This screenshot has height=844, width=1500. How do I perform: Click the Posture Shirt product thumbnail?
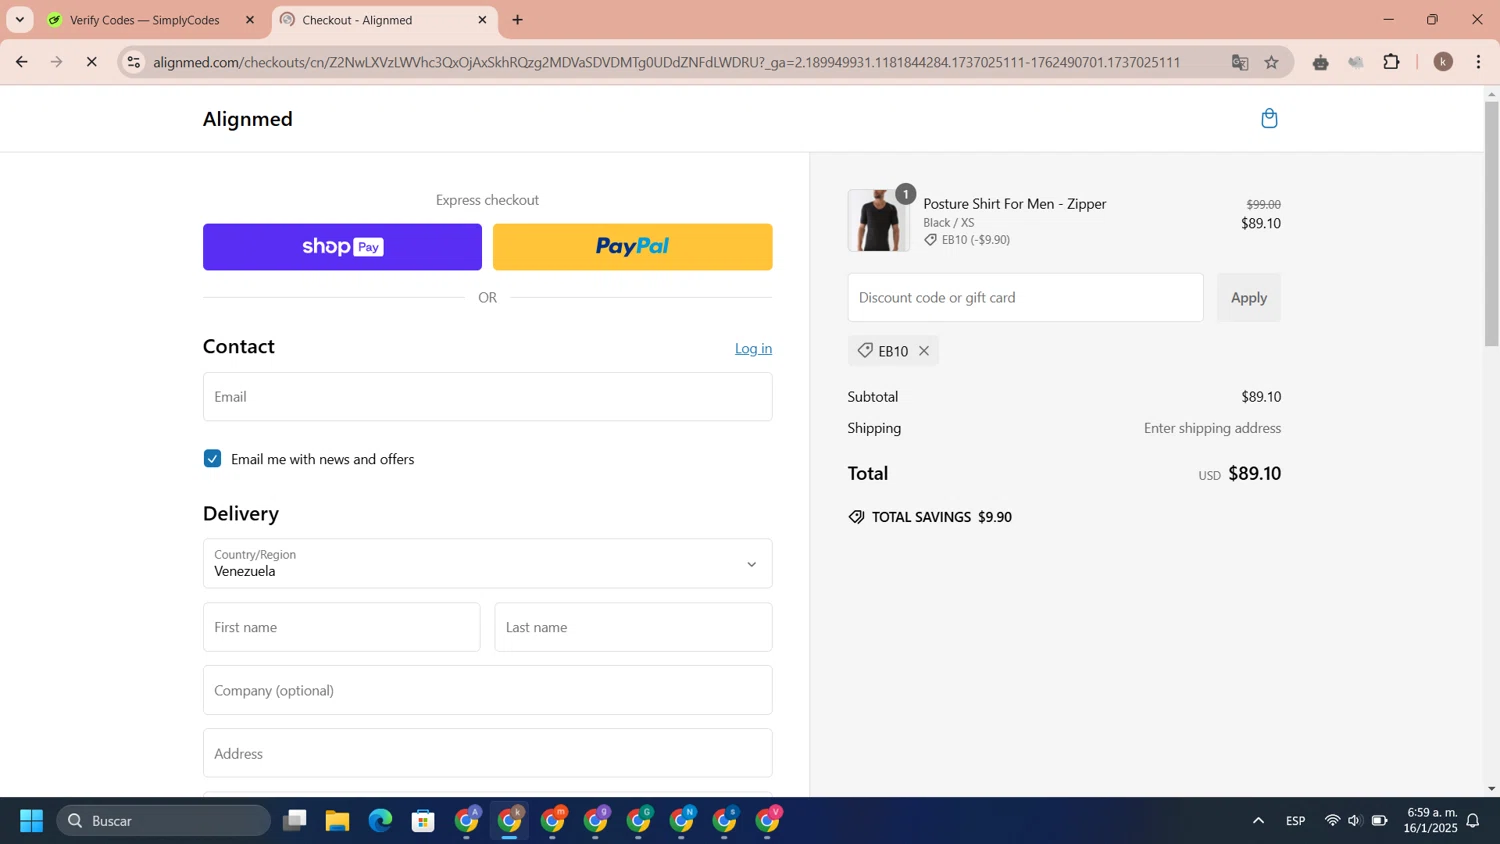878,220
